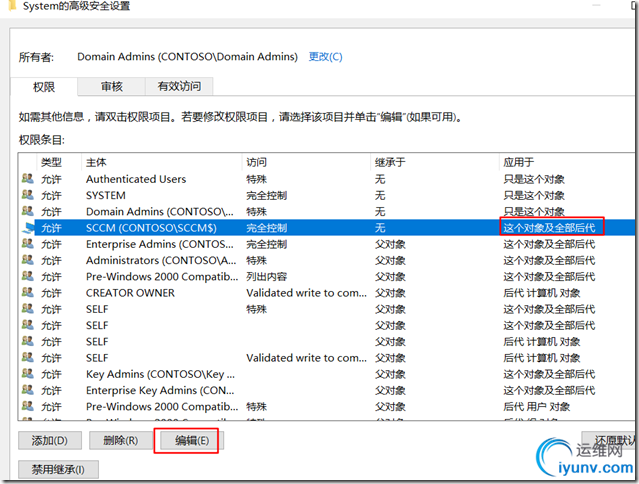
Task: Select the CREATOR OWNER entry
Action: (326, 293)
